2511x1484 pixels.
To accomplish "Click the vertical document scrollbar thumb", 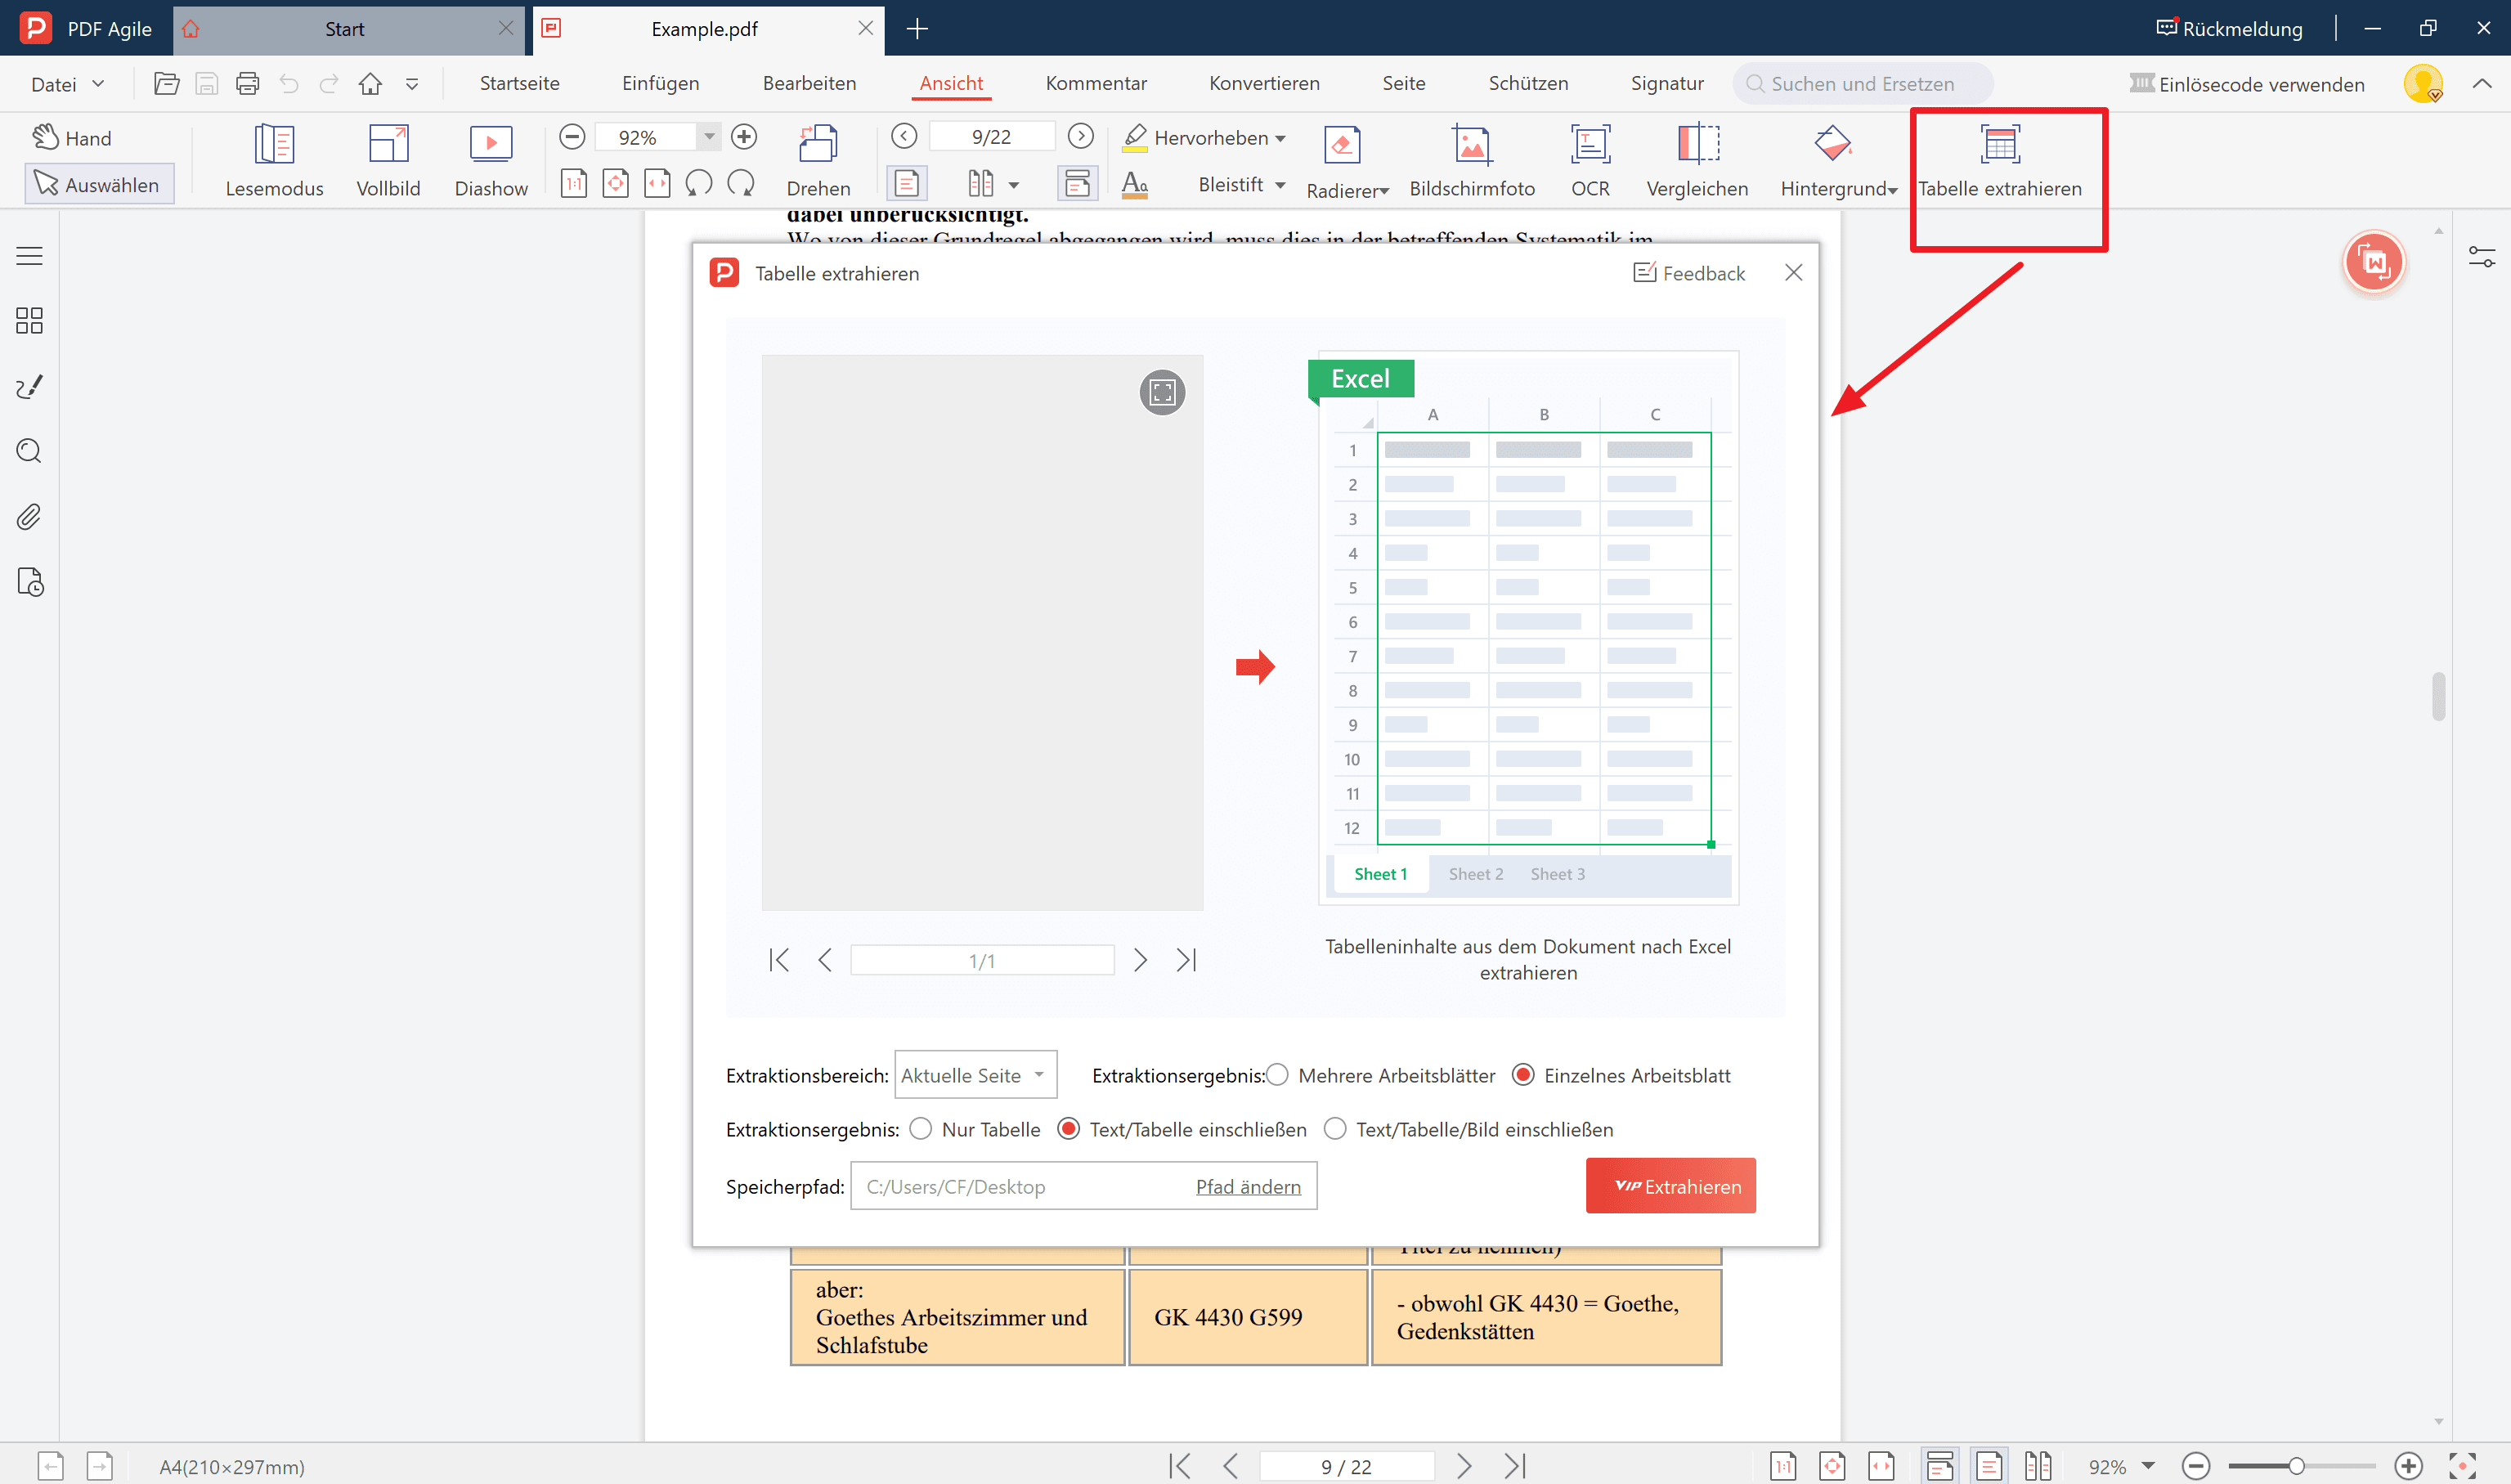I will (x=2438, y=696).
